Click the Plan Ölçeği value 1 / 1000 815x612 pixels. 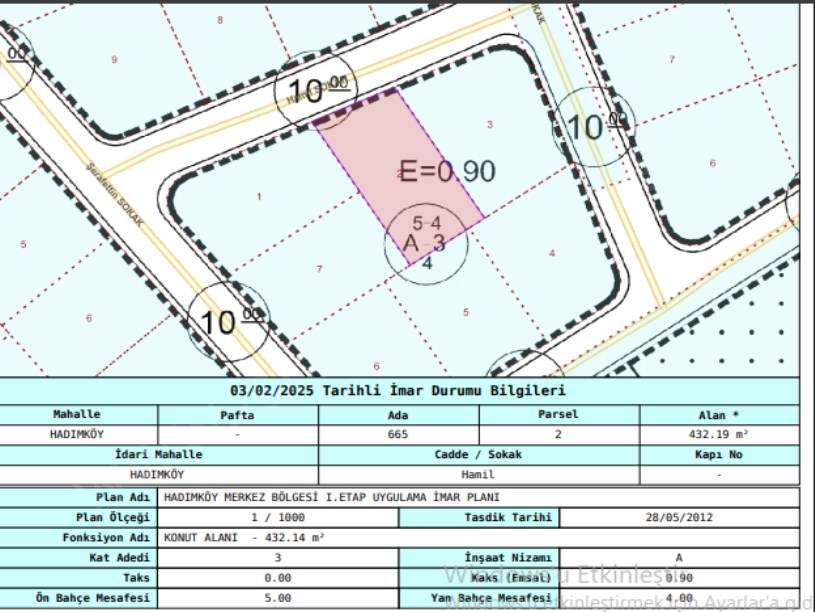278,517
